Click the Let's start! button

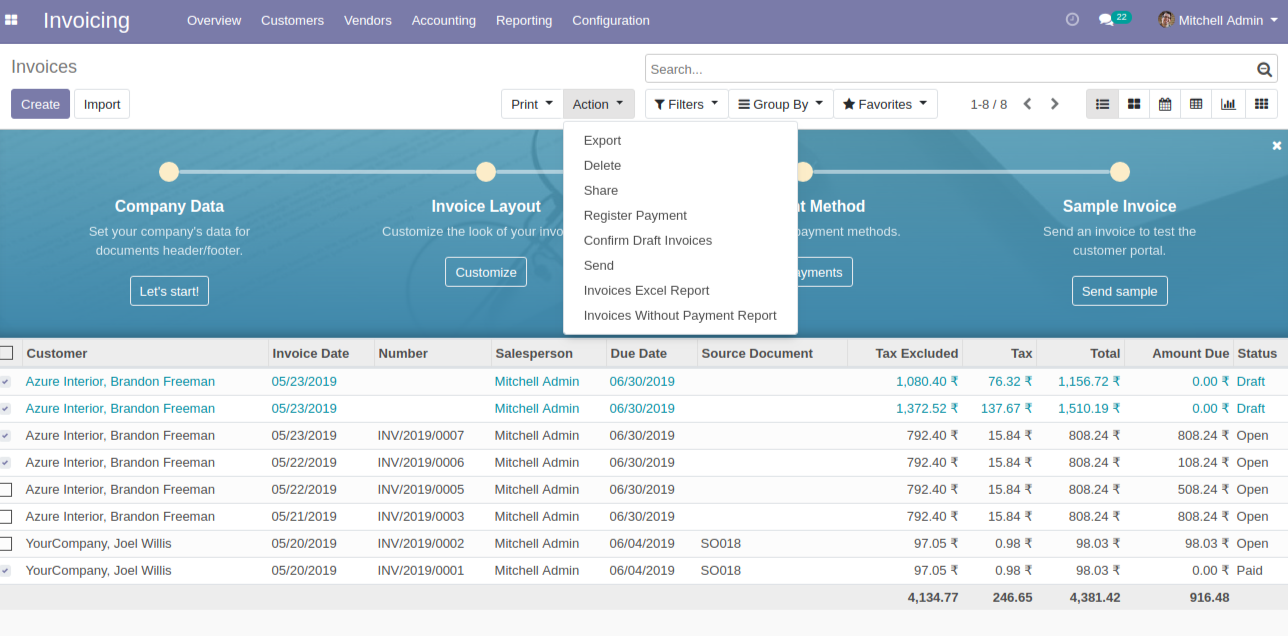point(169,291)
